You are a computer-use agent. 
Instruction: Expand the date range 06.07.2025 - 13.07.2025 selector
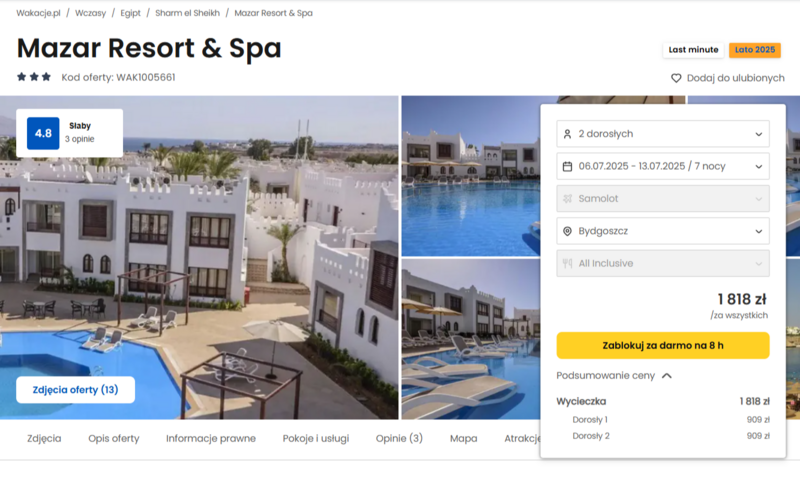(663, 166)
